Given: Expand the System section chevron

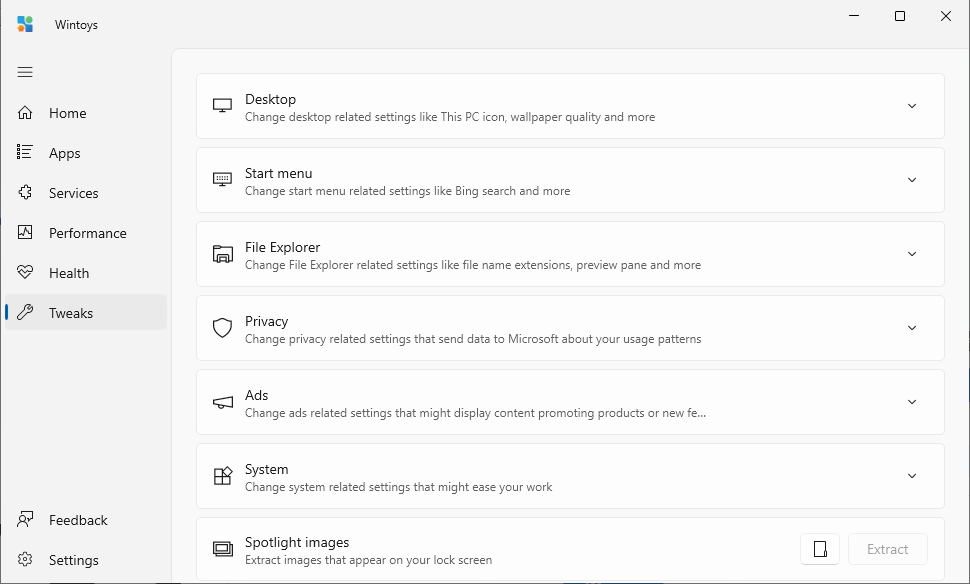Looking at the screenshot, I should (912, 476).
